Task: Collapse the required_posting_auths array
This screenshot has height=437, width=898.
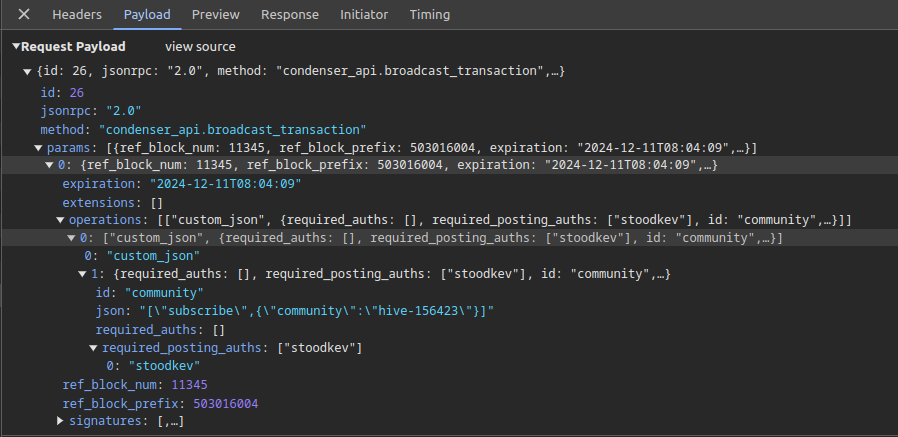Action: (94, 348)
